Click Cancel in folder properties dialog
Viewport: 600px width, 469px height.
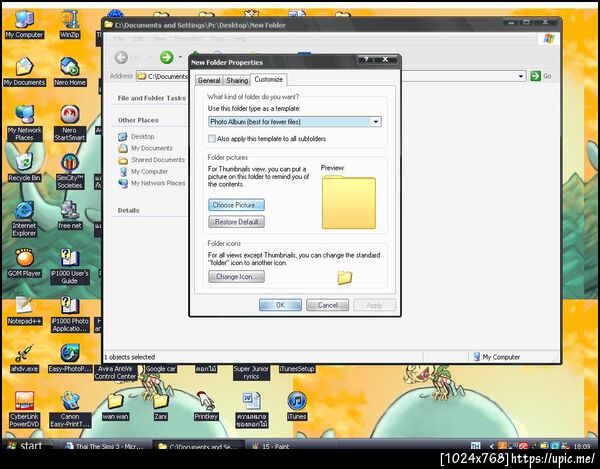(327, 305)
